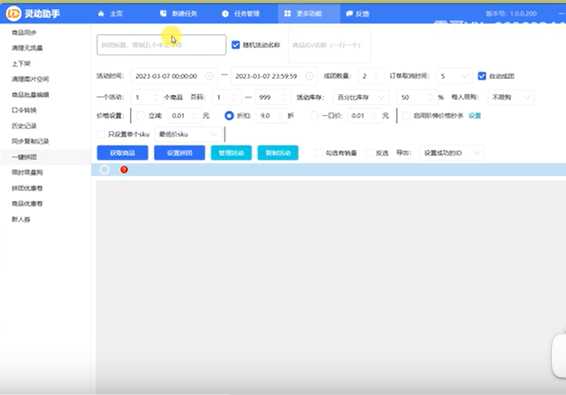Viewport: 566px width, 395px height.
Task: Select the 折扣 radio button
Action: tap(229, 116)
